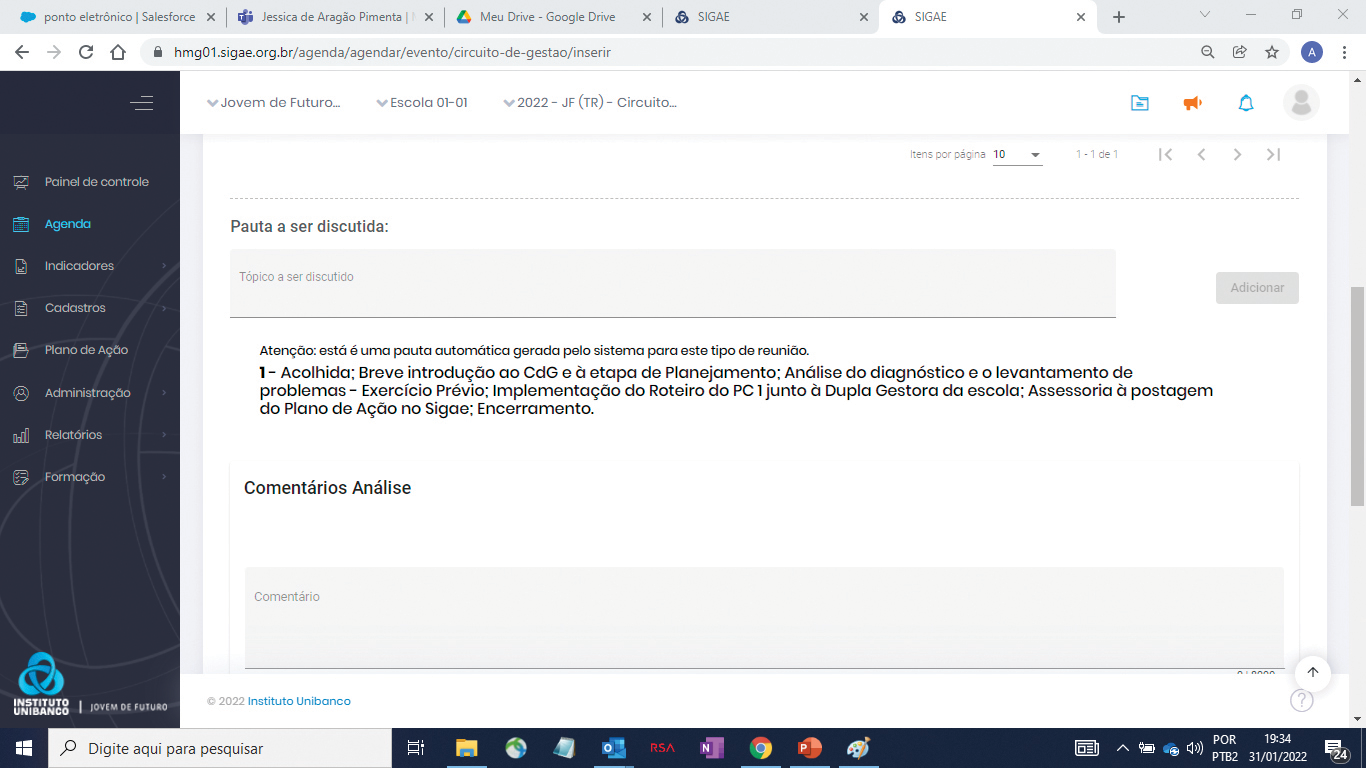The image size is (1366, 768).
Task: Go to previous page of results
Action: [1202, 154]
